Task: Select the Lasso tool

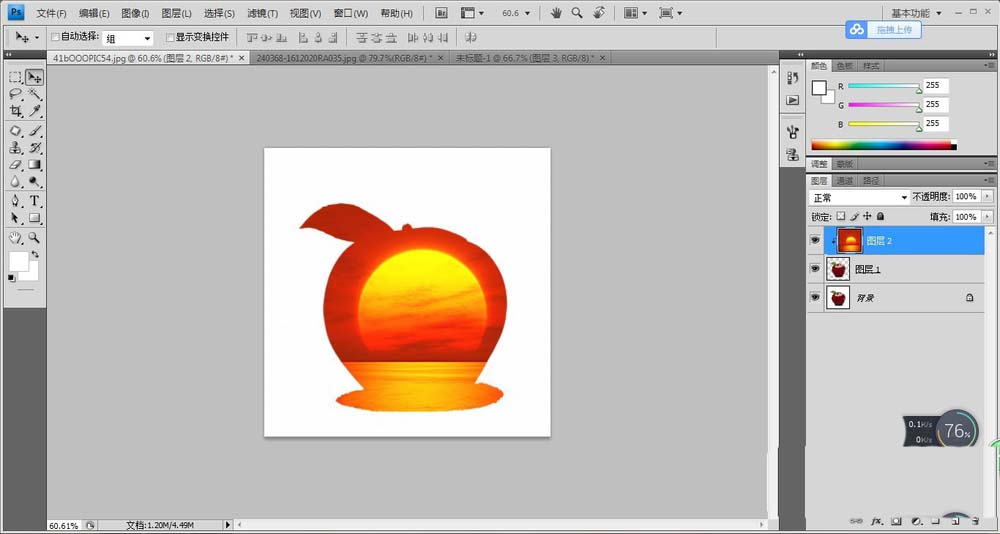Action: (15, 94)
